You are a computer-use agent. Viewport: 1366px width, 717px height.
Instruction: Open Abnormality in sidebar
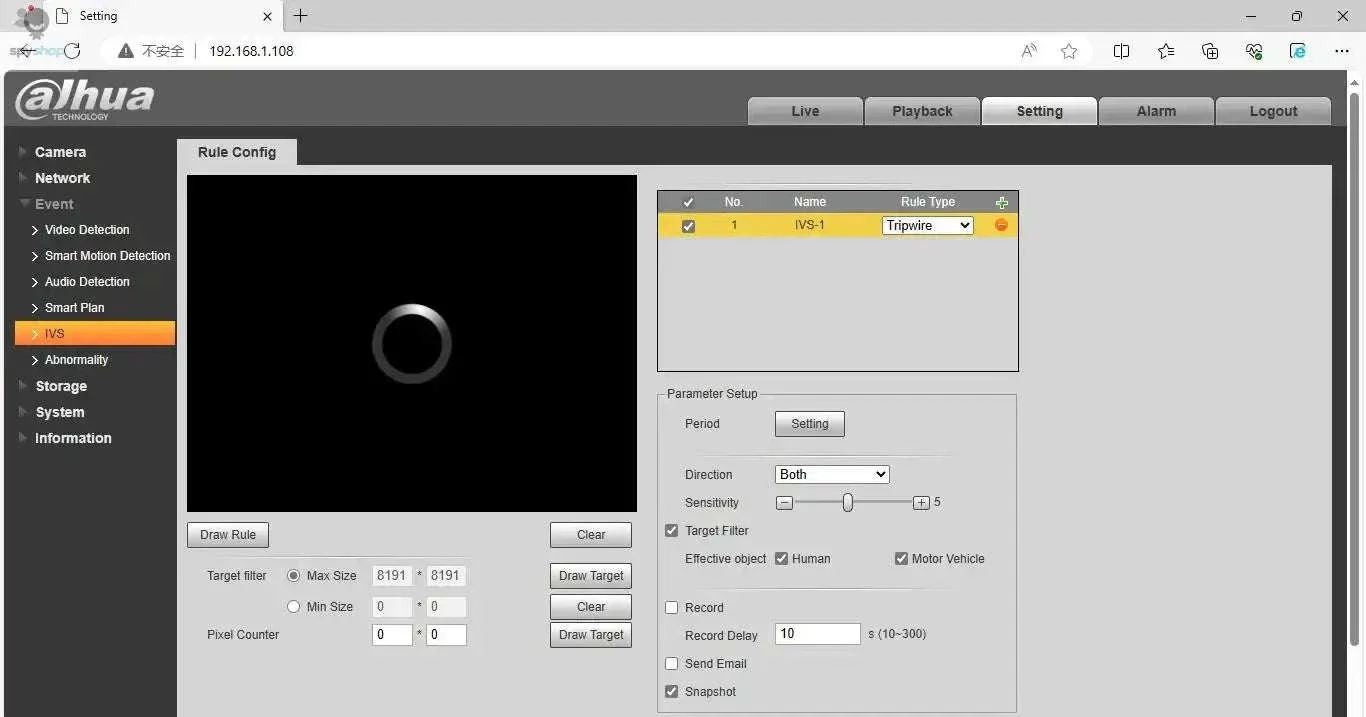(x=76, y=360)
